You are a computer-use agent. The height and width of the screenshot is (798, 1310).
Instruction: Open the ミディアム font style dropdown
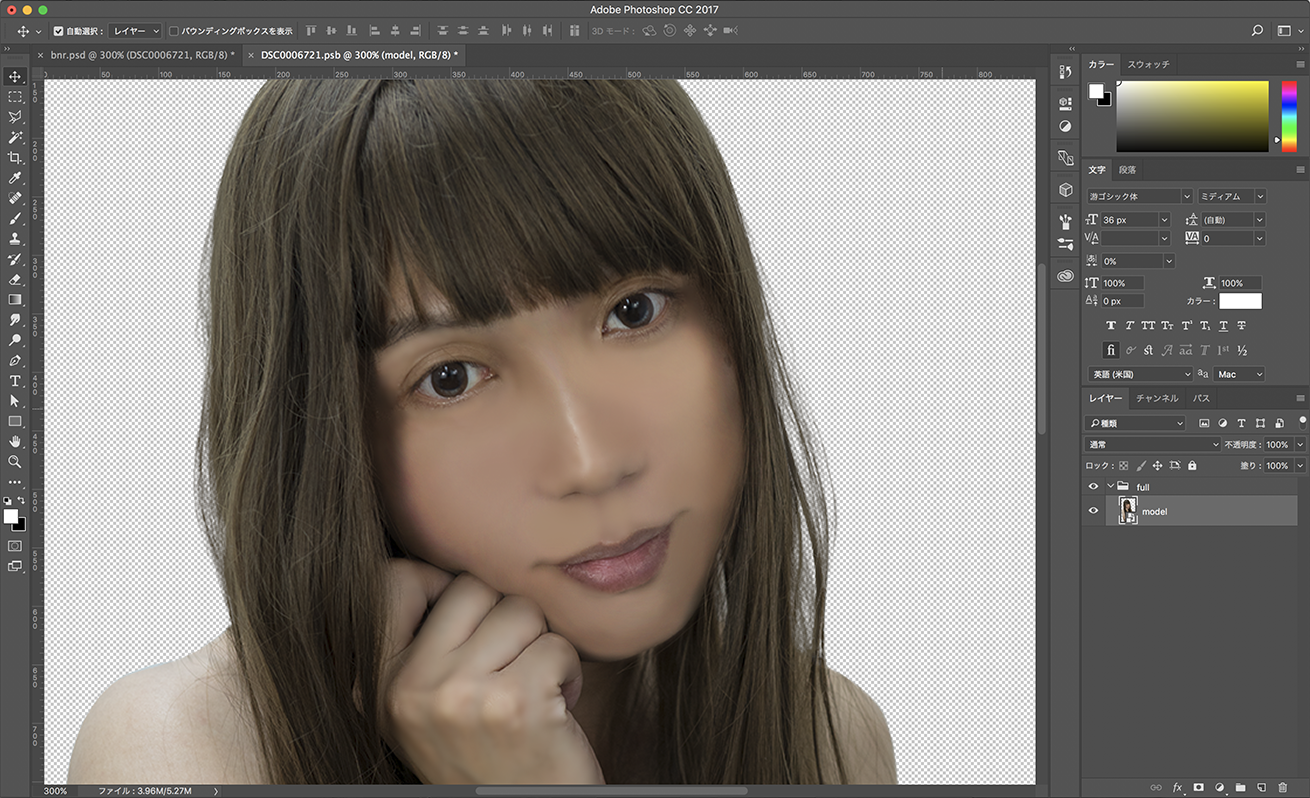point(1232,197)
